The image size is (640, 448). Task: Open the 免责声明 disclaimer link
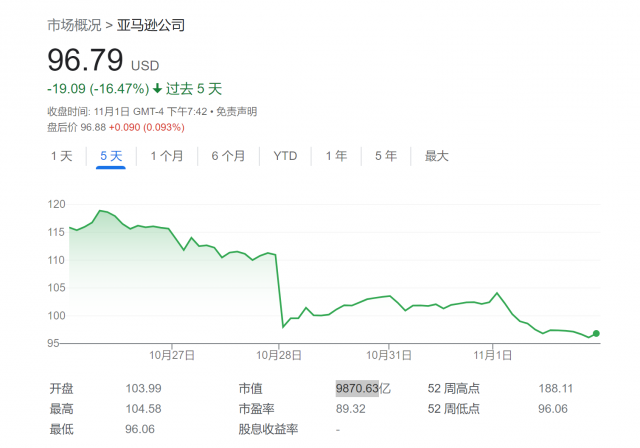point(236,111)
